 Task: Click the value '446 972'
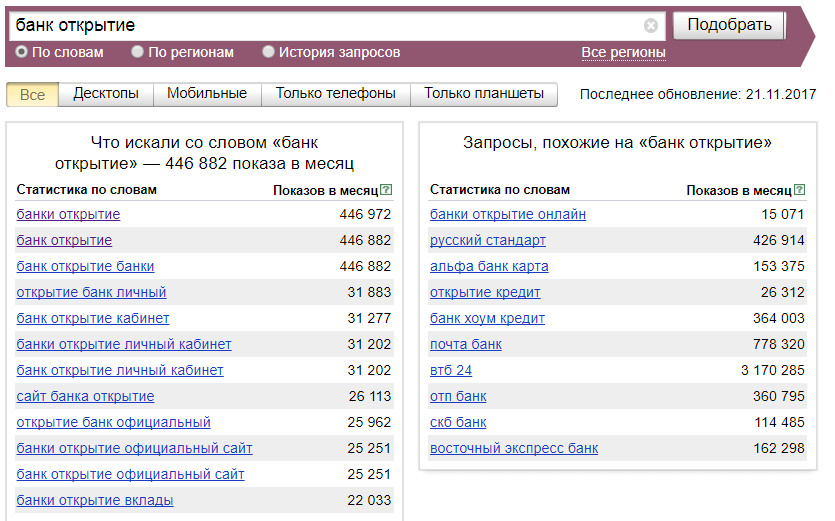[365, 214]
